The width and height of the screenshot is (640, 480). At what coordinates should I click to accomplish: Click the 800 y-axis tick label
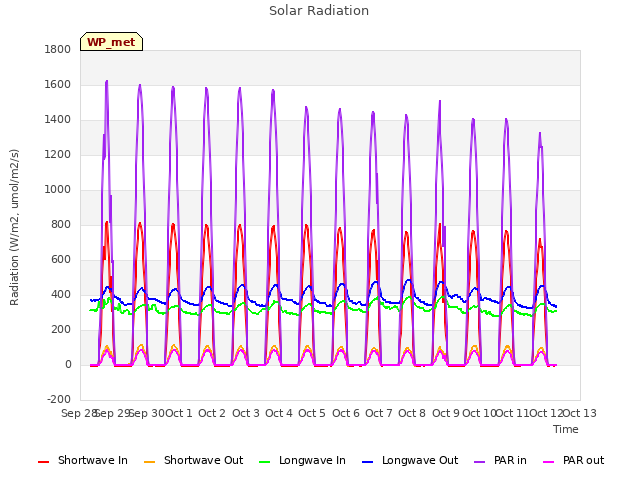point(61,224)
